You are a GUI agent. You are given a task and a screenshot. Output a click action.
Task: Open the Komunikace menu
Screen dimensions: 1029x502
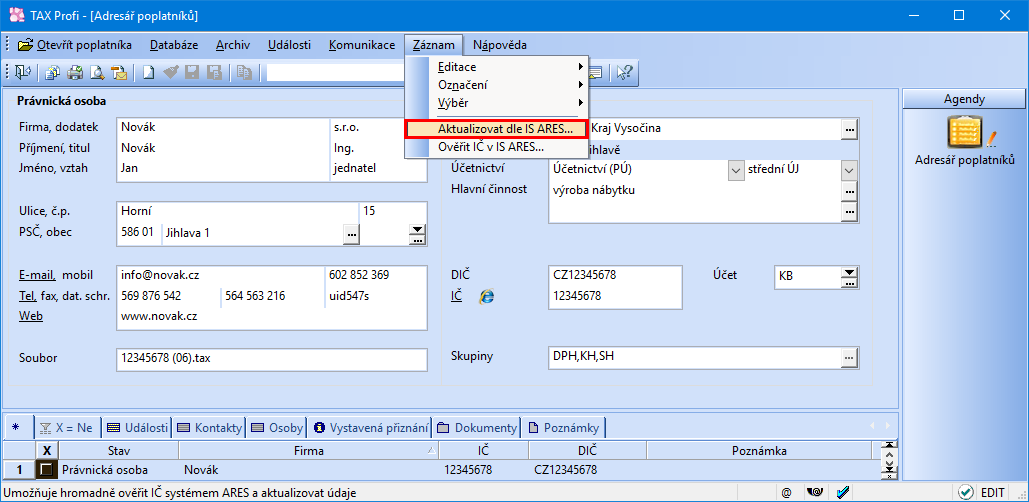(x=362, y=45)
